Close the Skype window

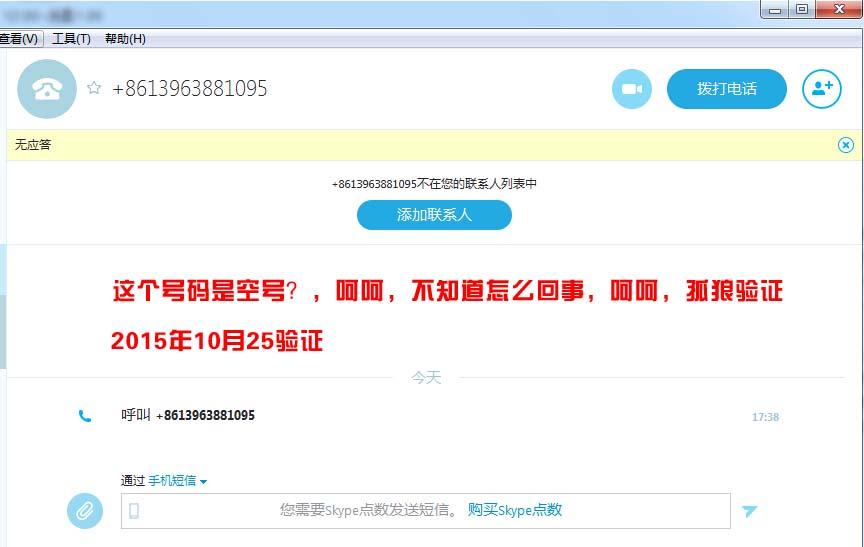click(x=839, y=9)
